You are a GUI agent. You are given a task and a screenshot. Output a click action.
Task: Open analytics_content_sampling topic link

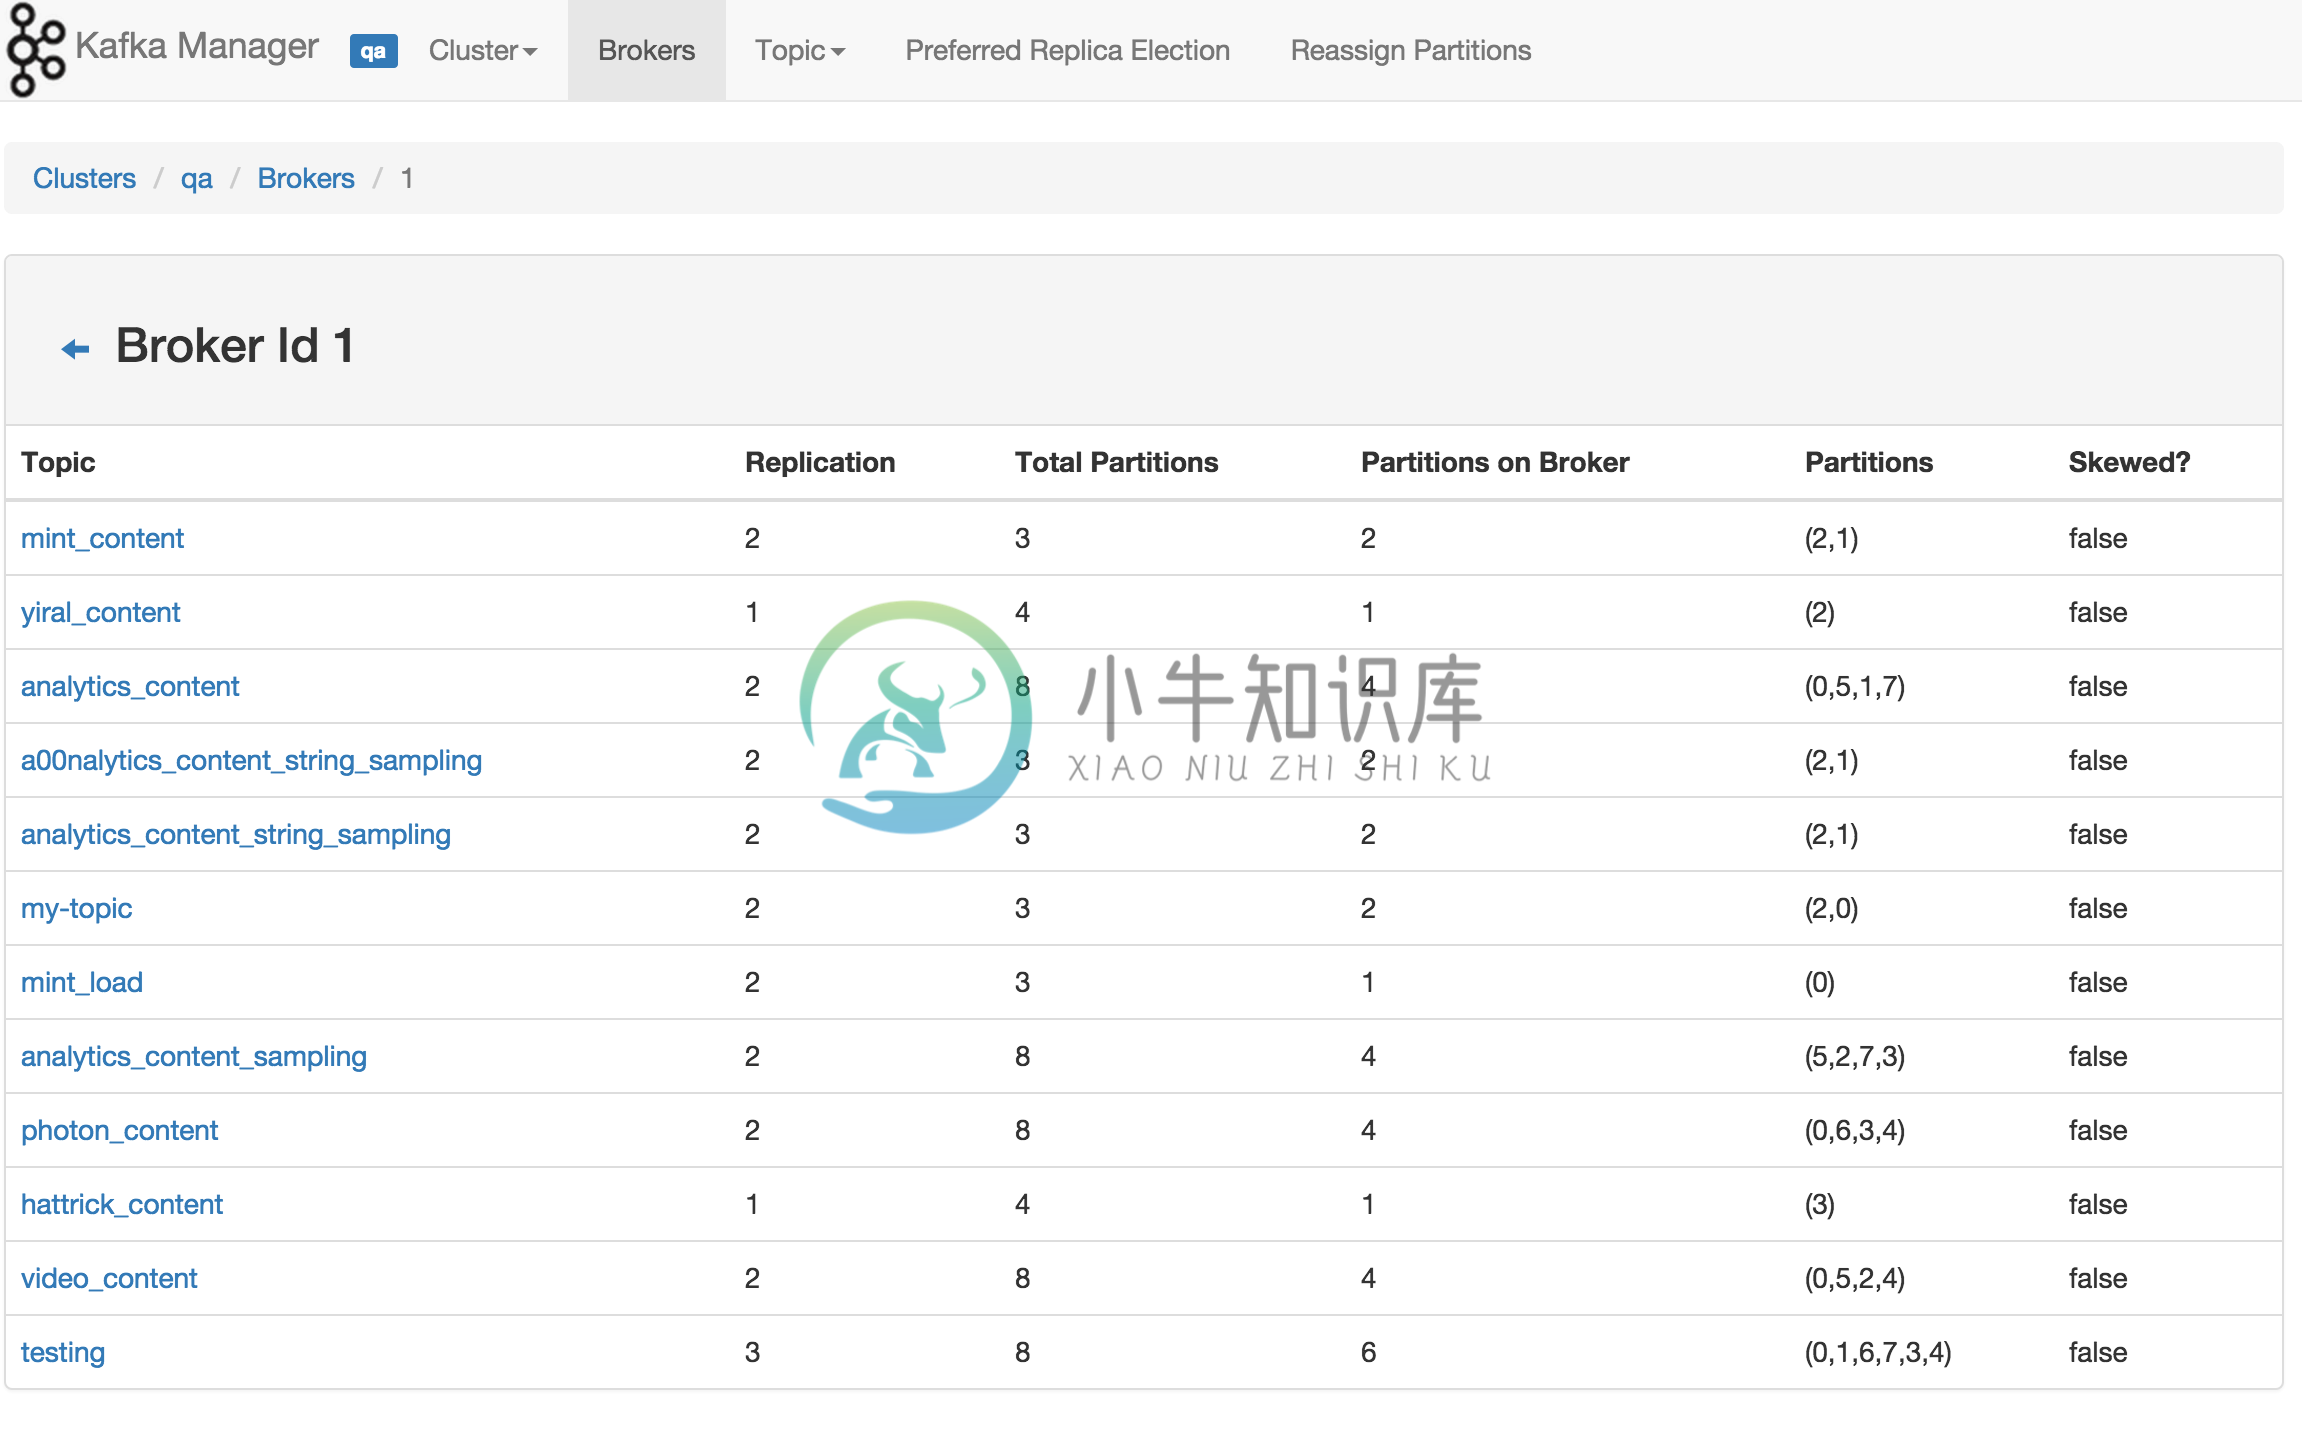[x=194, y=1056]
